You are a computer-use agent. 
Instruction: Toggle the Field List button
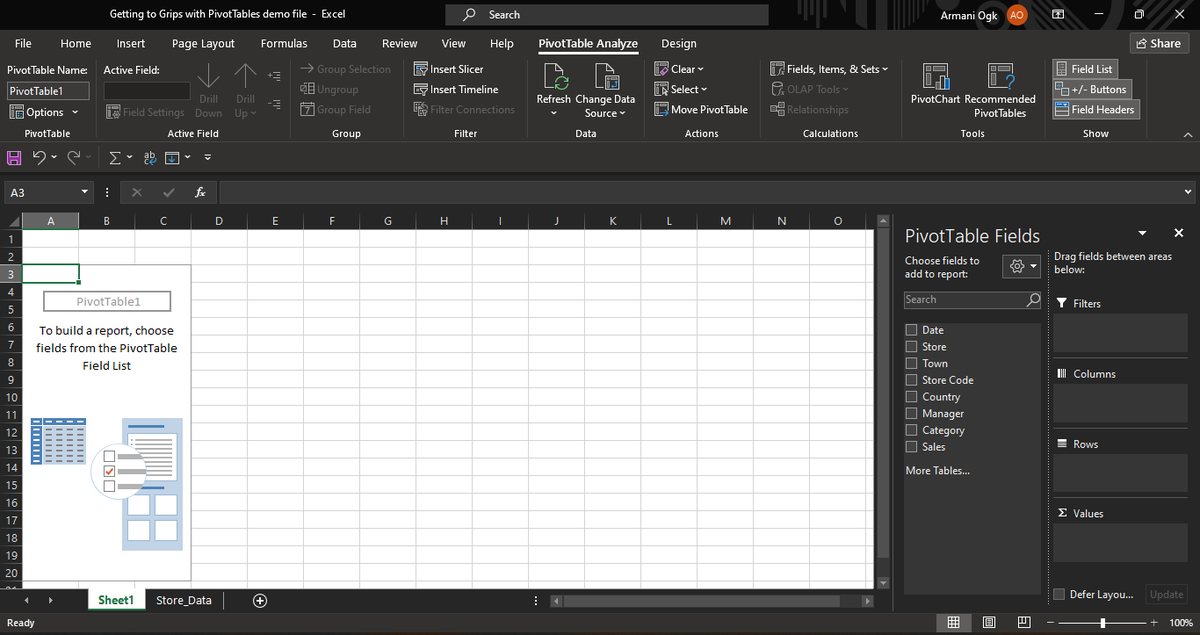(x=1085, y=69)
